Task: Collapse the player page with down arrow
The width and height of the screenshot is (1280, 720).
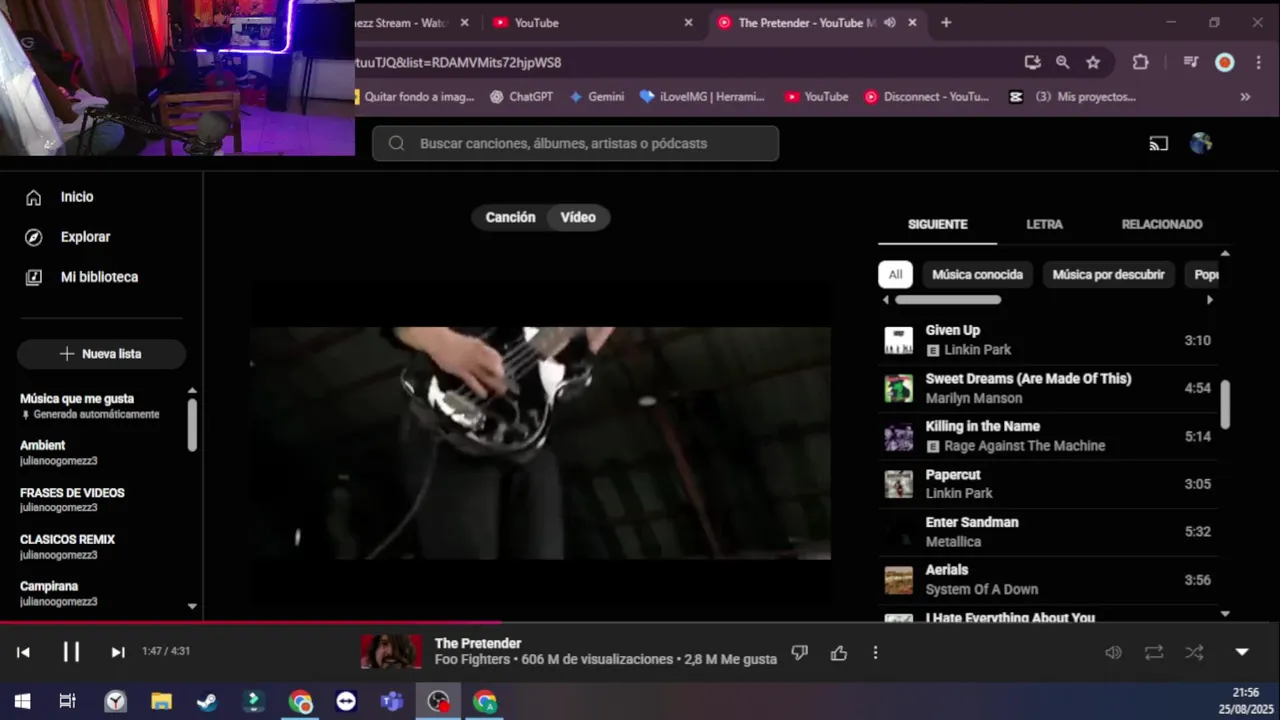Action: tap(1242, 652)
